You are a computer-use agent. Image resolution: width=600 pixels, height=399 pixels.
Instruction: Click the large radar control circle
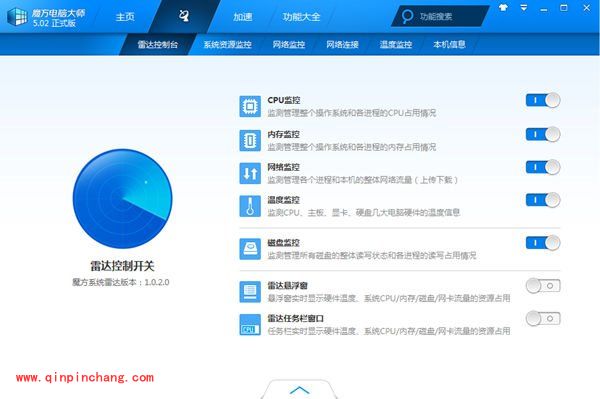click(x=122, y=199)
